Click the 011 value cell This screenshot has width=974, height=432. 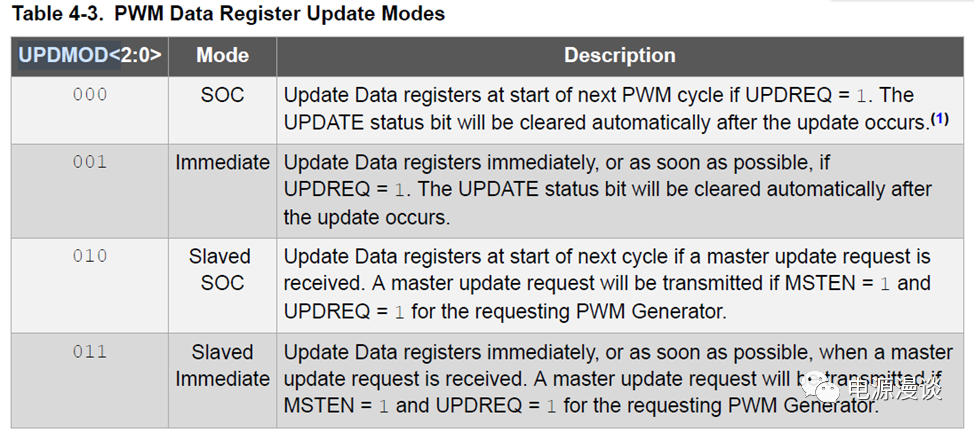[x=90, y=352]
